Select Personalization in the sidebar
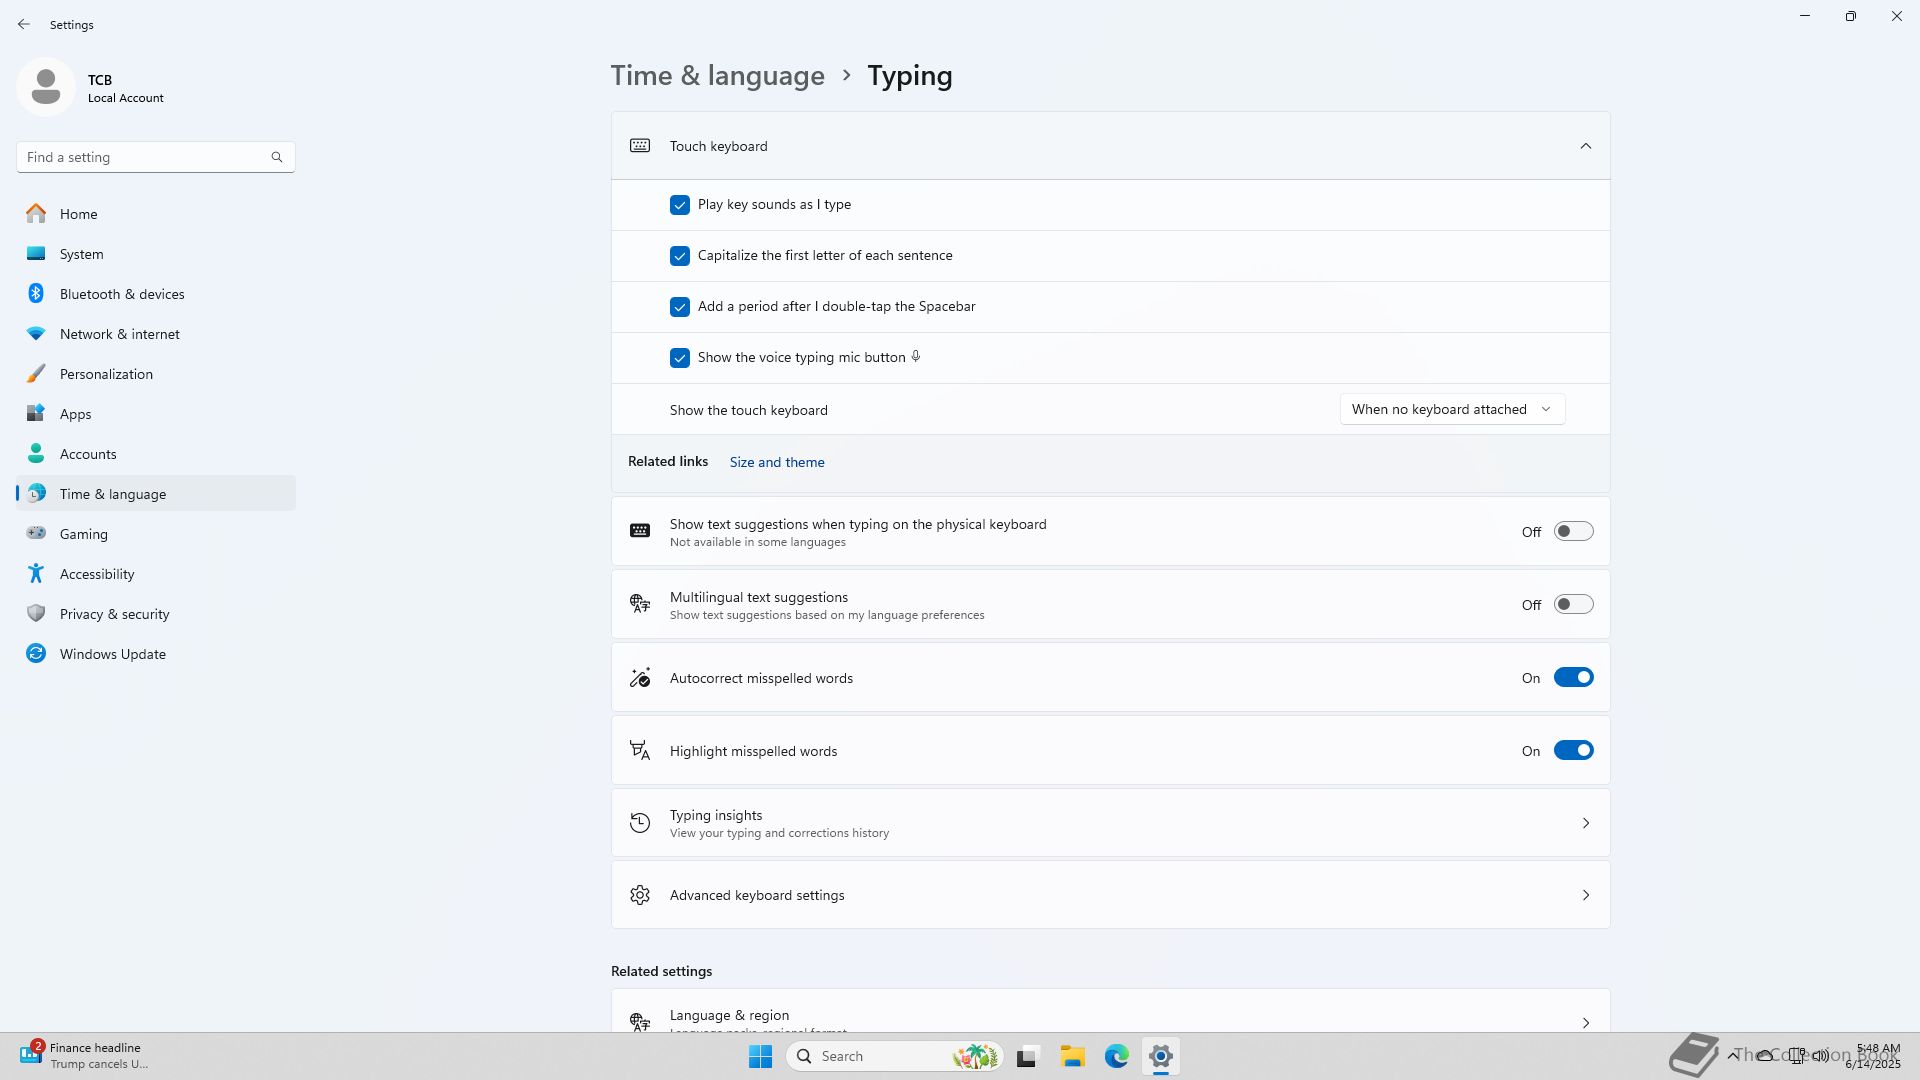The width and height of the screenshot is (1920, 1080). 106,374
